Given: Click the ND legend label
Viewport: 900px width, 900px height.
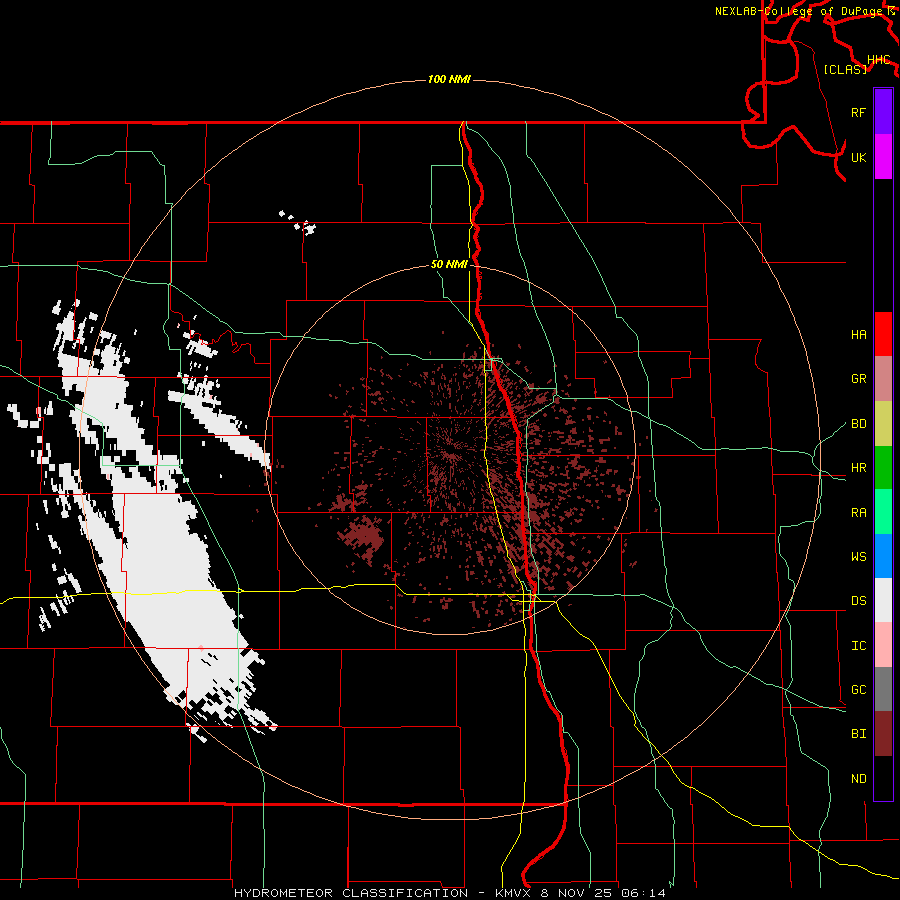Looking at the screenshot, I should 859,779.
